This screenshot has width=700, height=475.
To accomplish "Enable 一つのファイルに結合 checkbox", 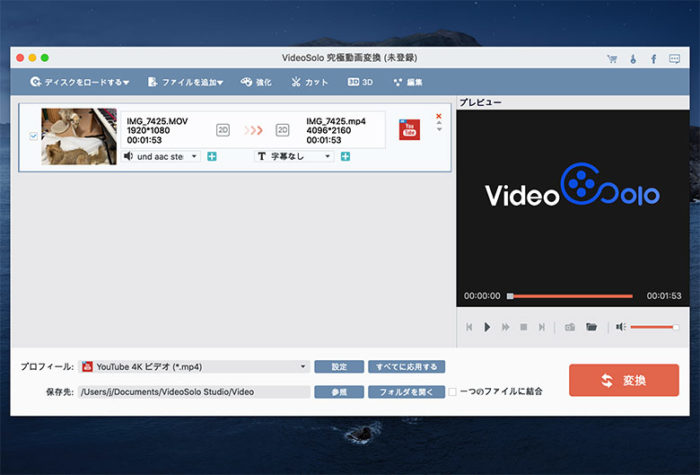I will (x=452, y=392).
